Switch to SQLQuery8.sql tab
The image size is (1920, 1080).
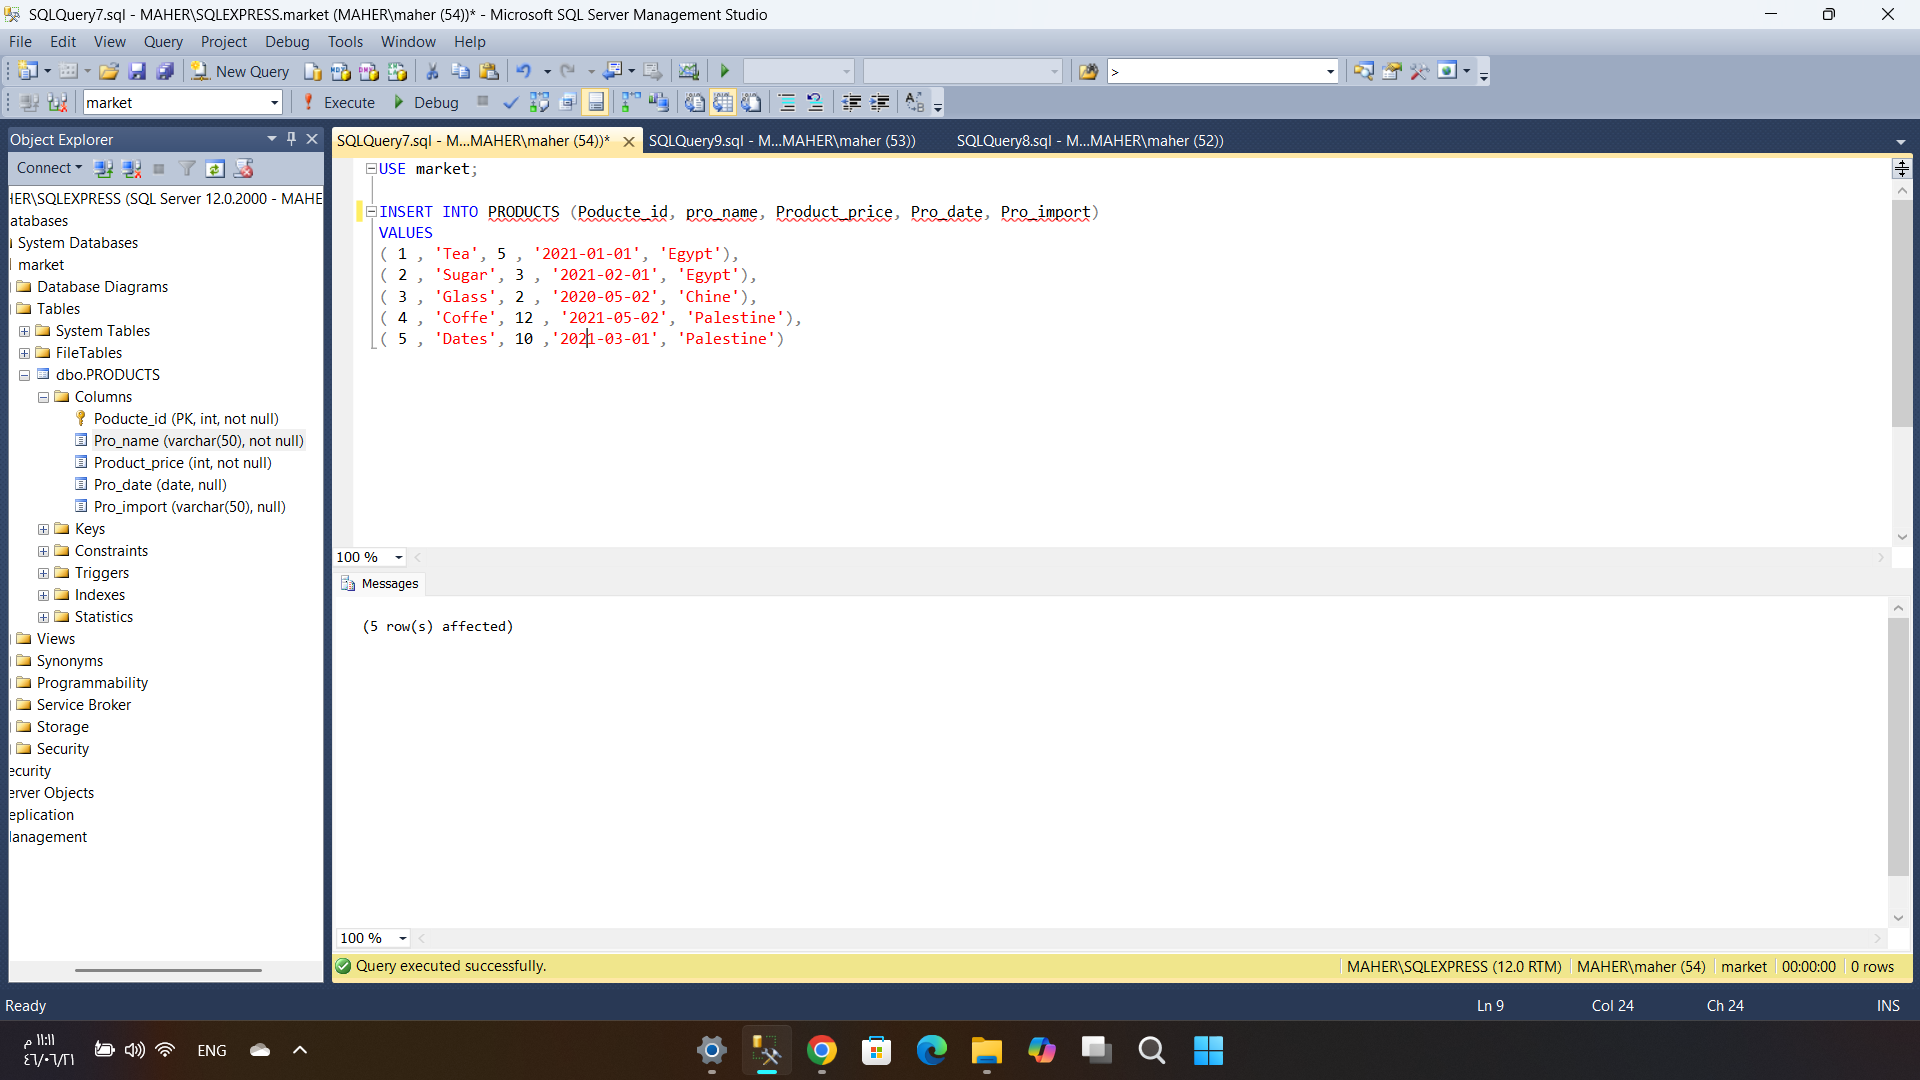(1090, 140)
